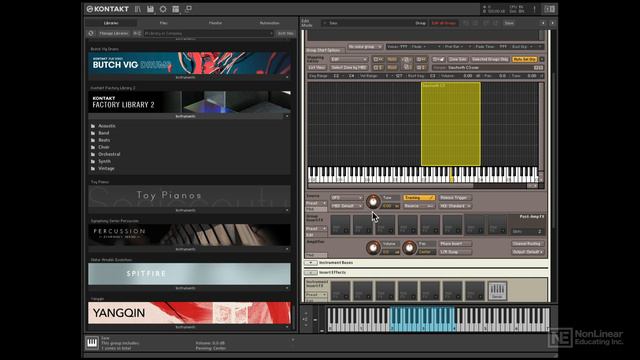Click the Instr Nav button
Viewport: 640px width, 360px height.
(285, 33)
